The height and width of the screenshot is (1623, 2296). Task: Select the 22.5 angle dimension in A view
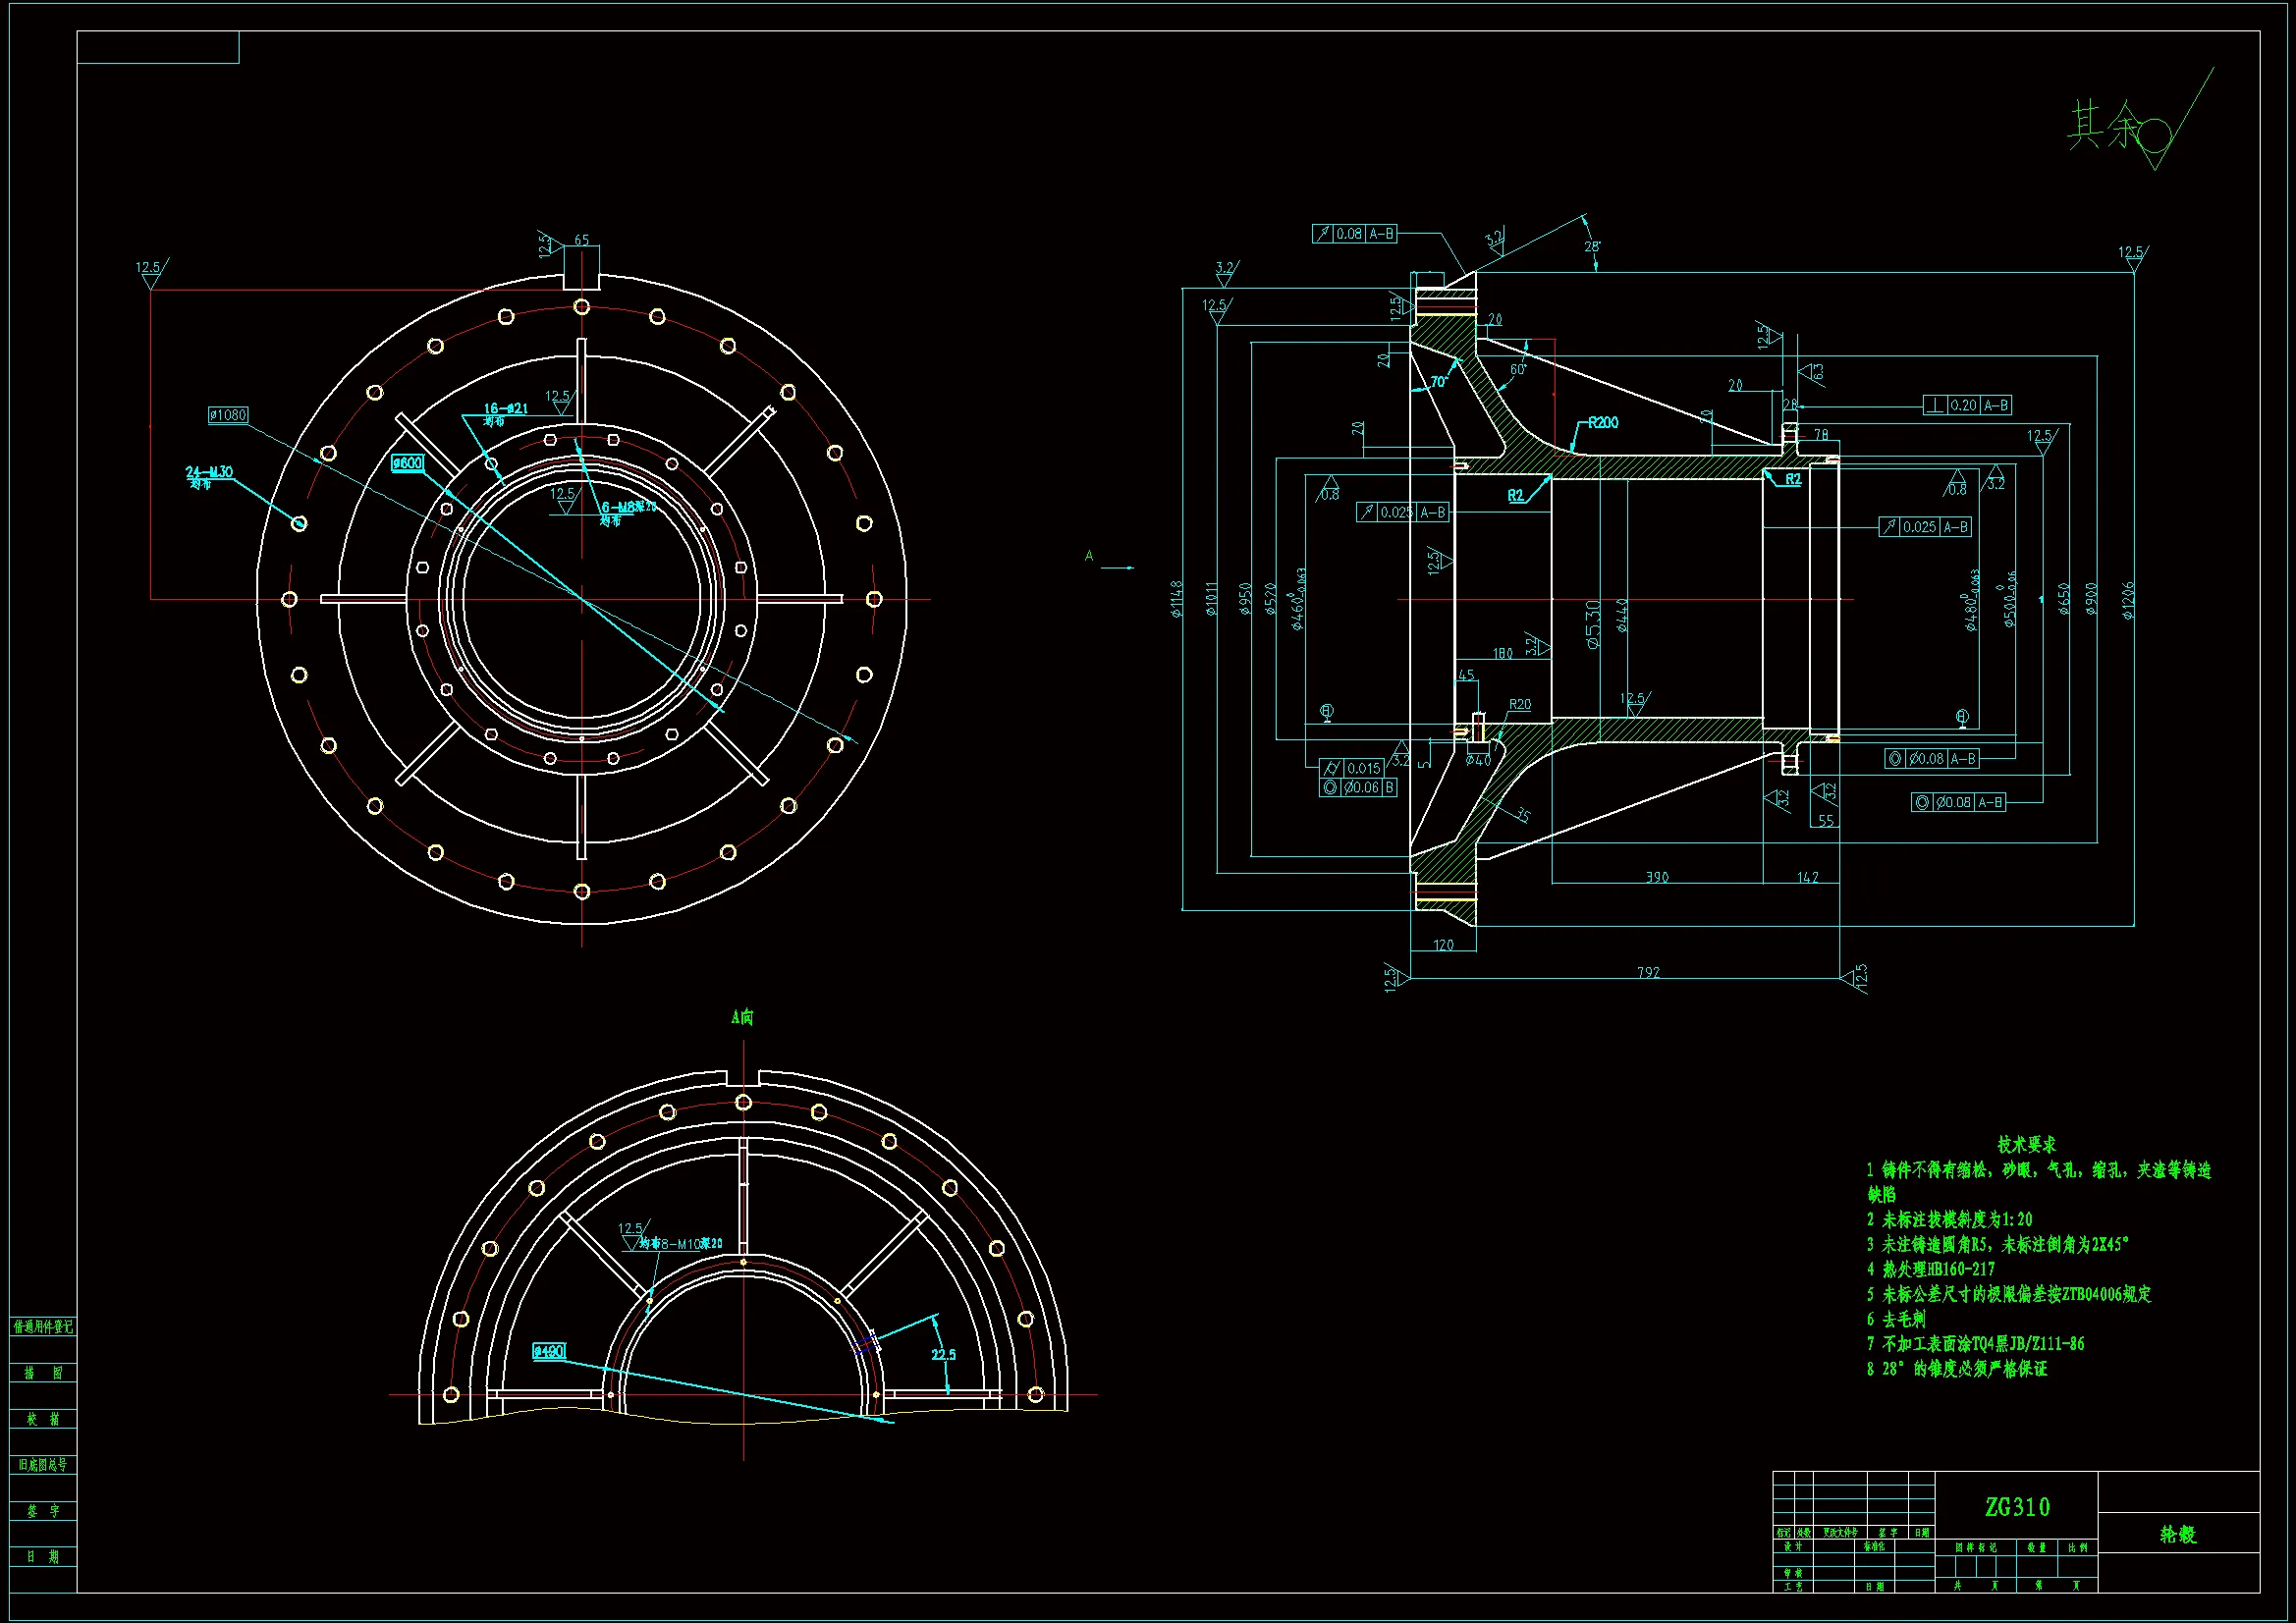coord(943,1354)
